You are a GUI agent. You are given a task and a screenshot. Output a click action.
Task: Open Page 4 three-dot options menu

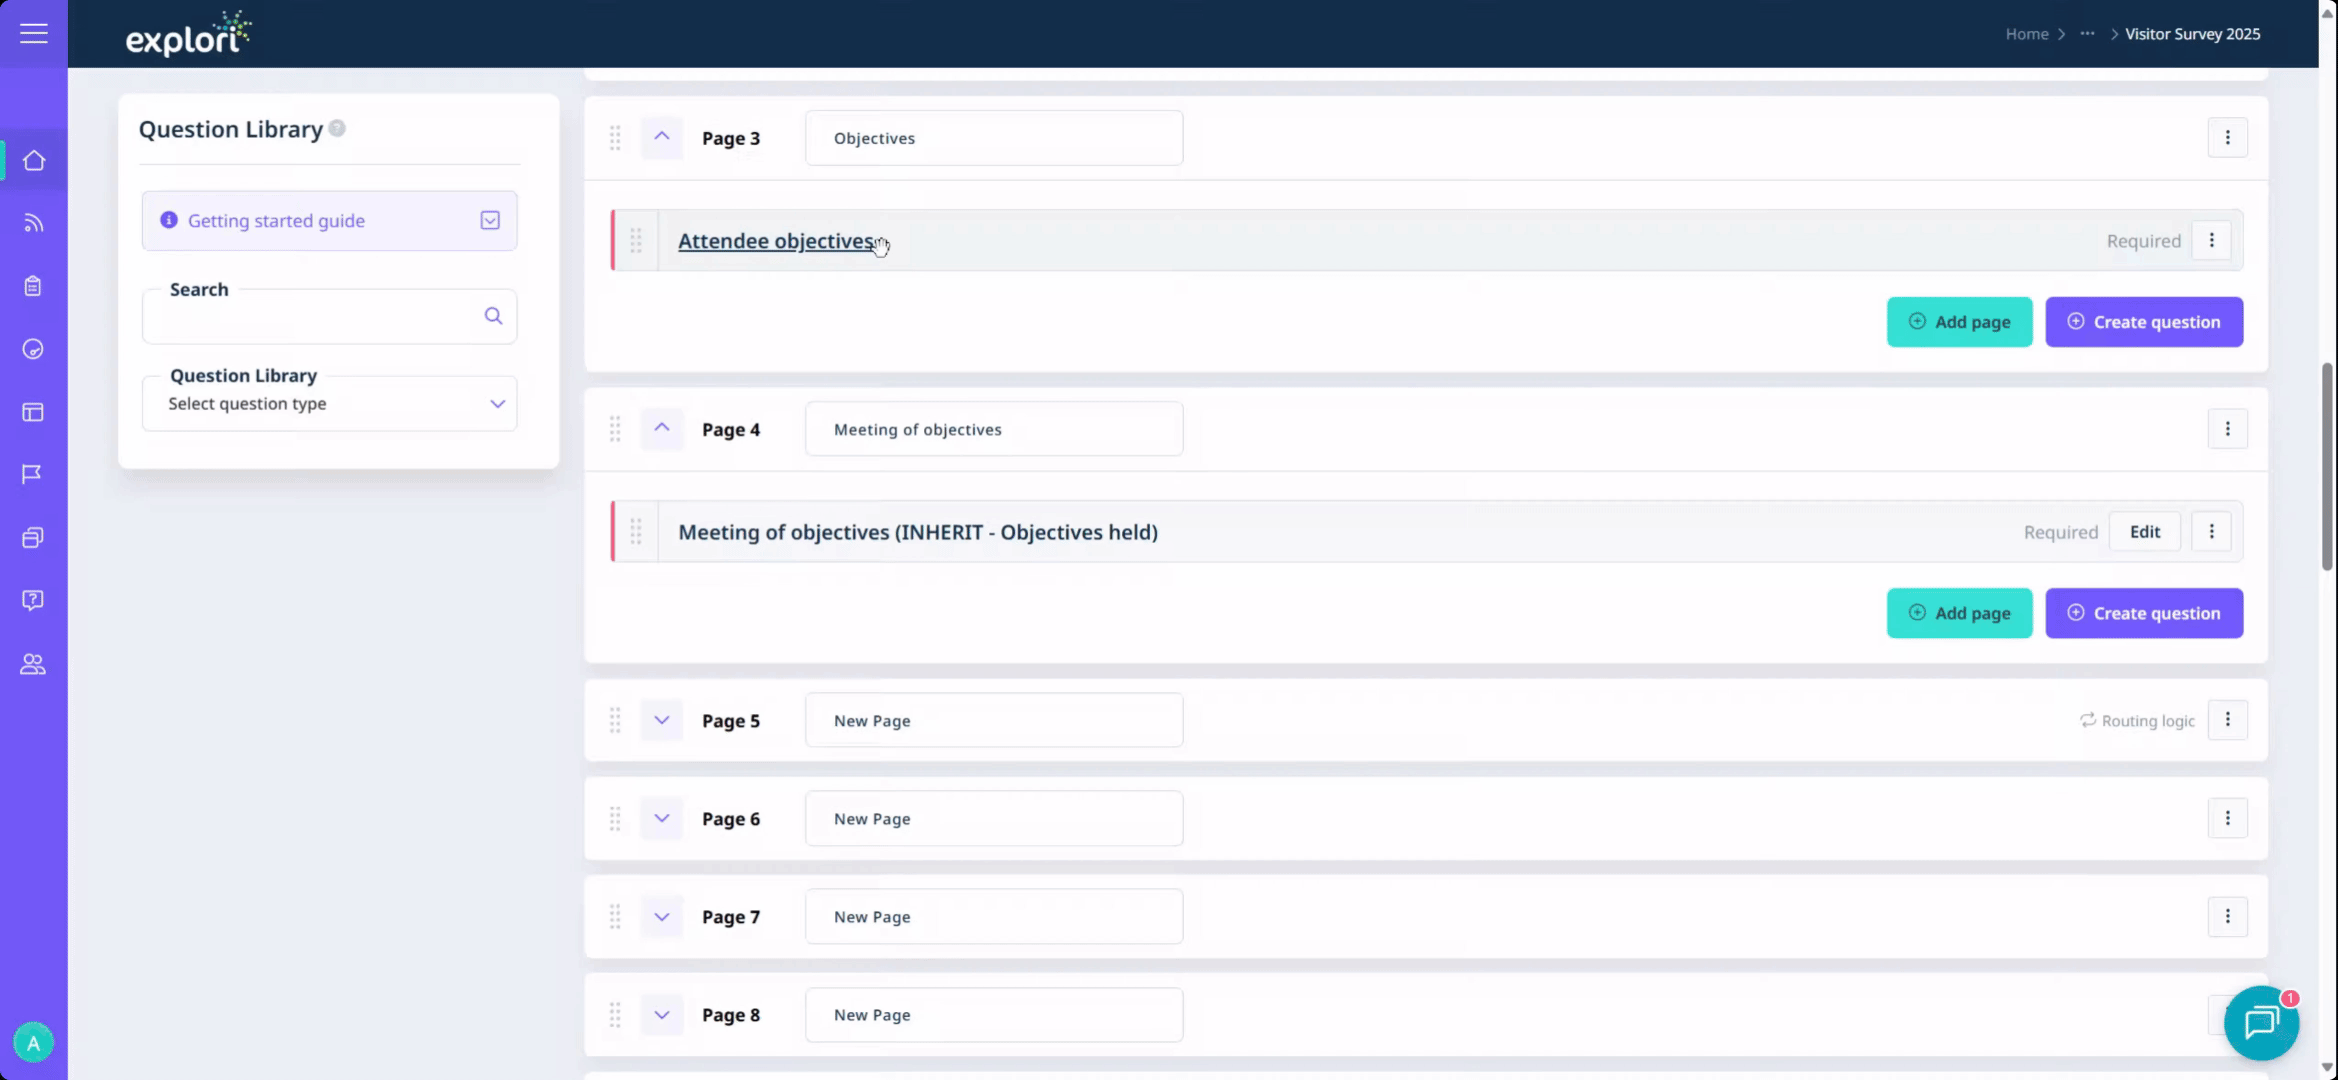pyautogui.click(x=2227, y=429)
